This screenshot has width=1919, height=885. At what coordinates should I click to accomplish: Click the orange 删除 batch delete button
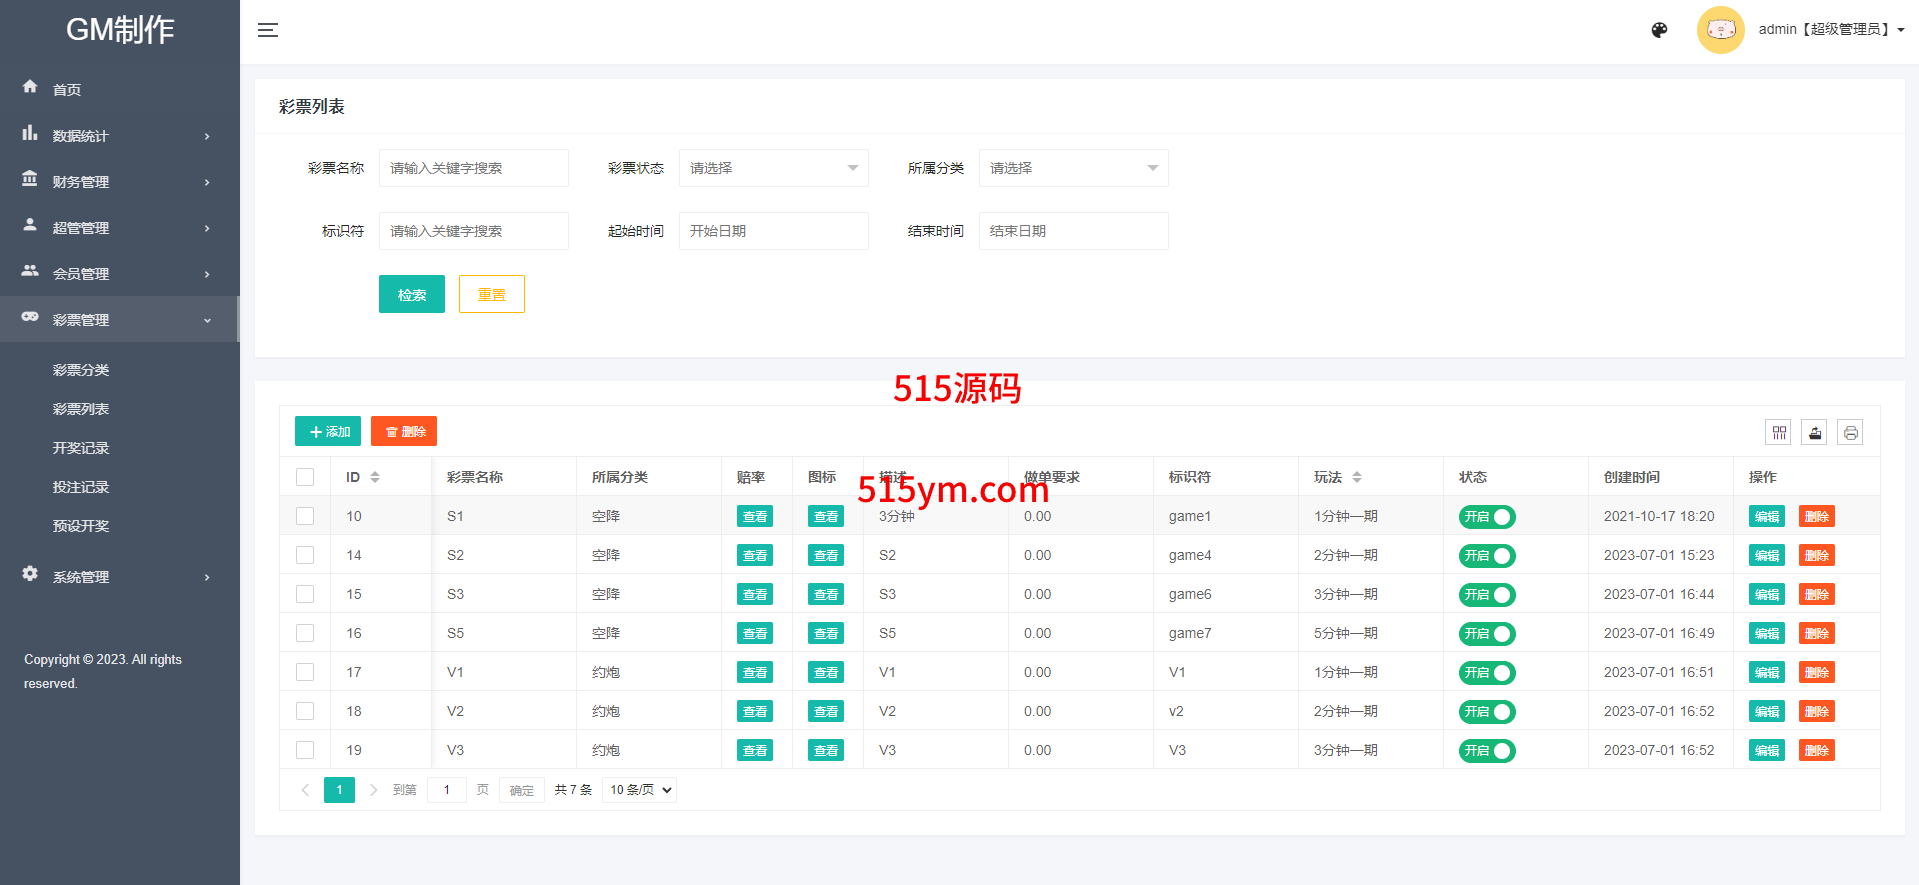(404, 432)
